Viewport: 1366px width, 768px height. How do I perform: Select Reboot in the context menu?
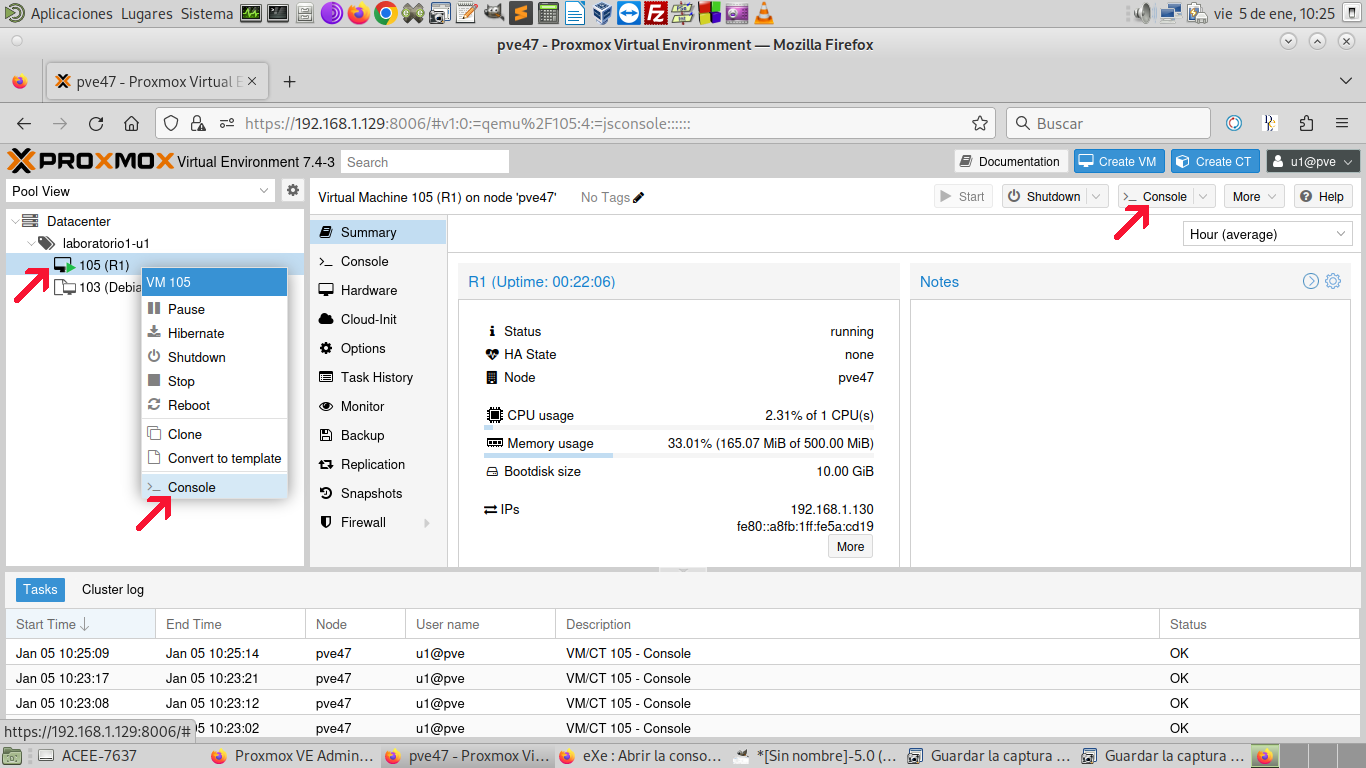pos(214,405)
